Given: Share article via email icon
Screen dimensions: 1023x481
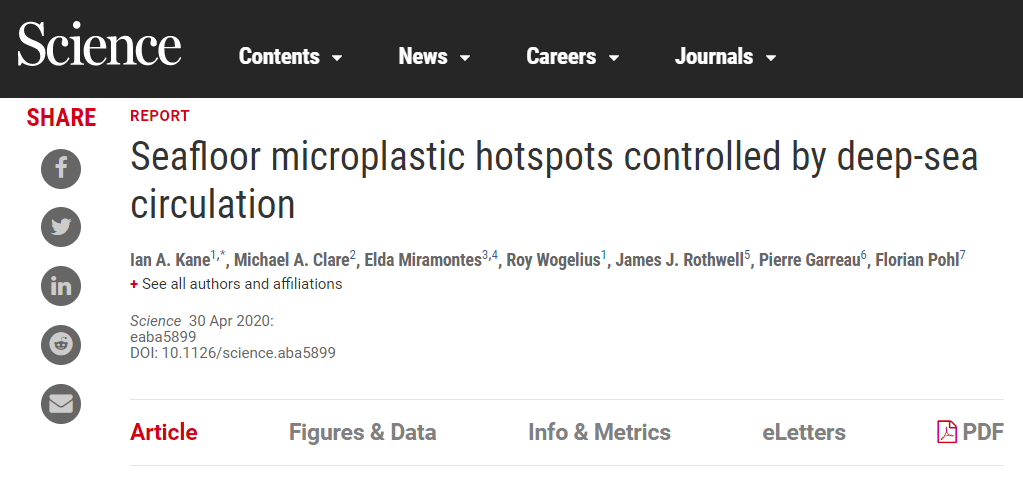Looking at the screenshot, I should point(61,404).
